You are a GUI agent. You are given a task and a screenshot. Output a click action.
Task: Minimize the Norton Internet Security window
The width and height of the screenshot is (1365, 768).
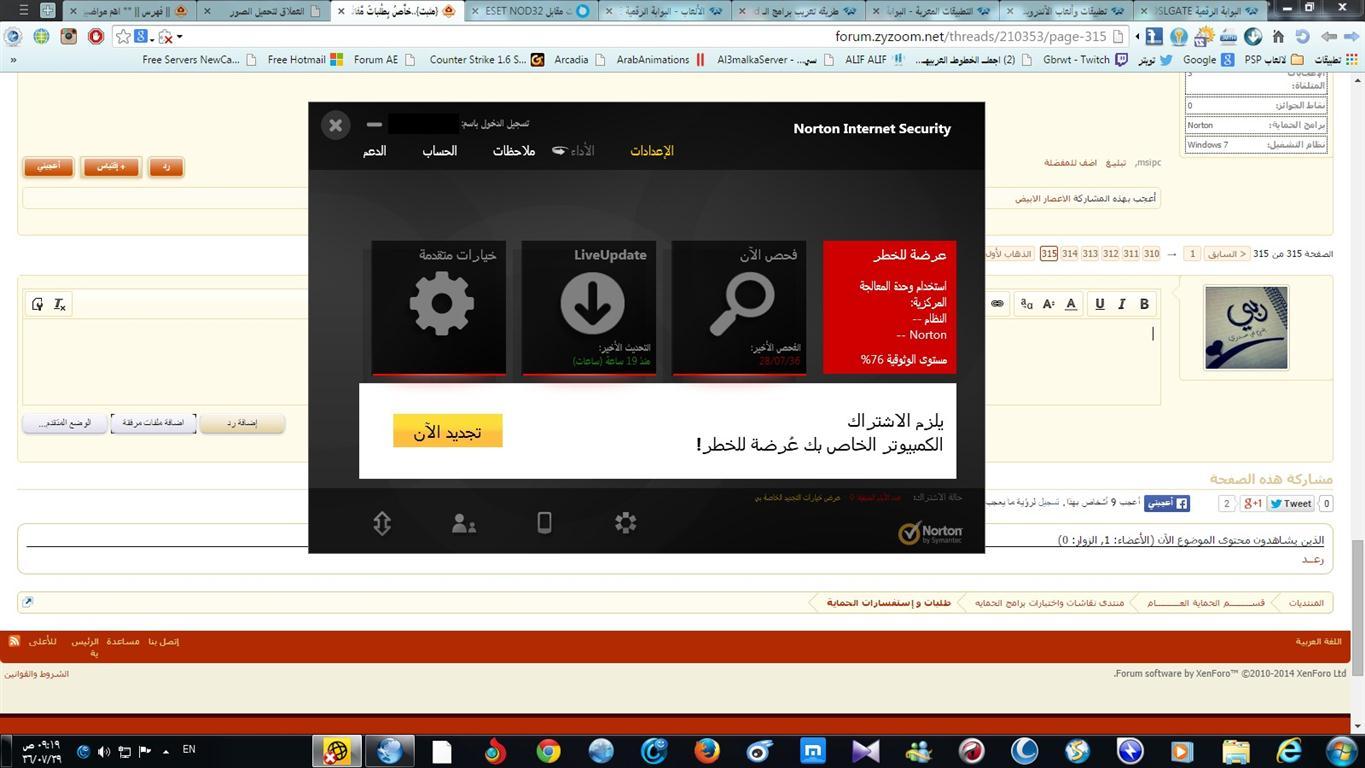point(374,125)
